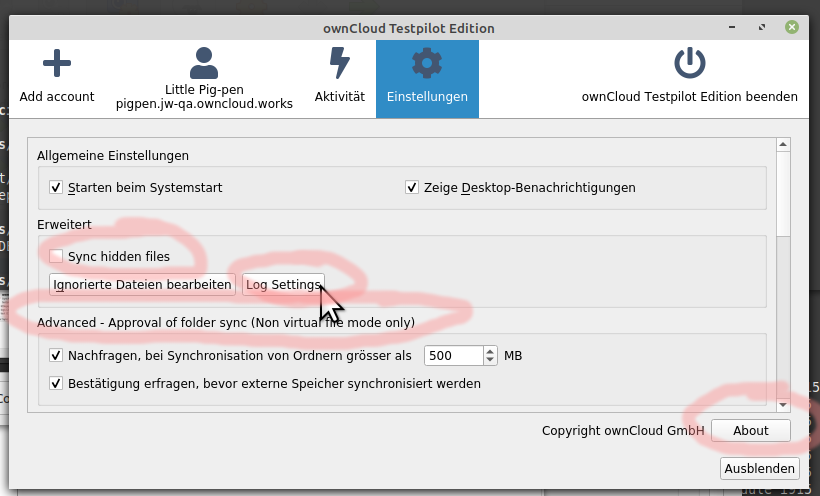Image resolution: width=820 pixels, height=496 pixels.
Task: Toggle Bestätigung erfragen externe Speicher checkbox
Action: pos(56,384)
